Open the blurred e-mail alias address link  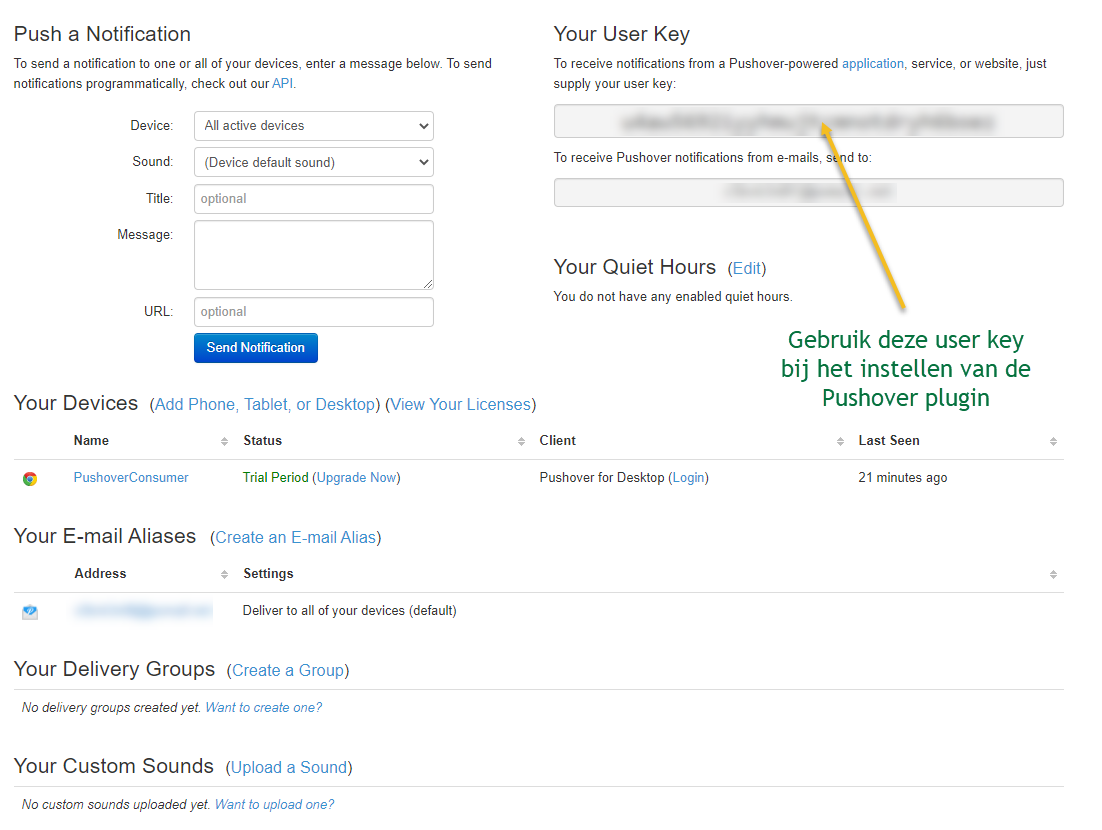[x=143, y=611]
